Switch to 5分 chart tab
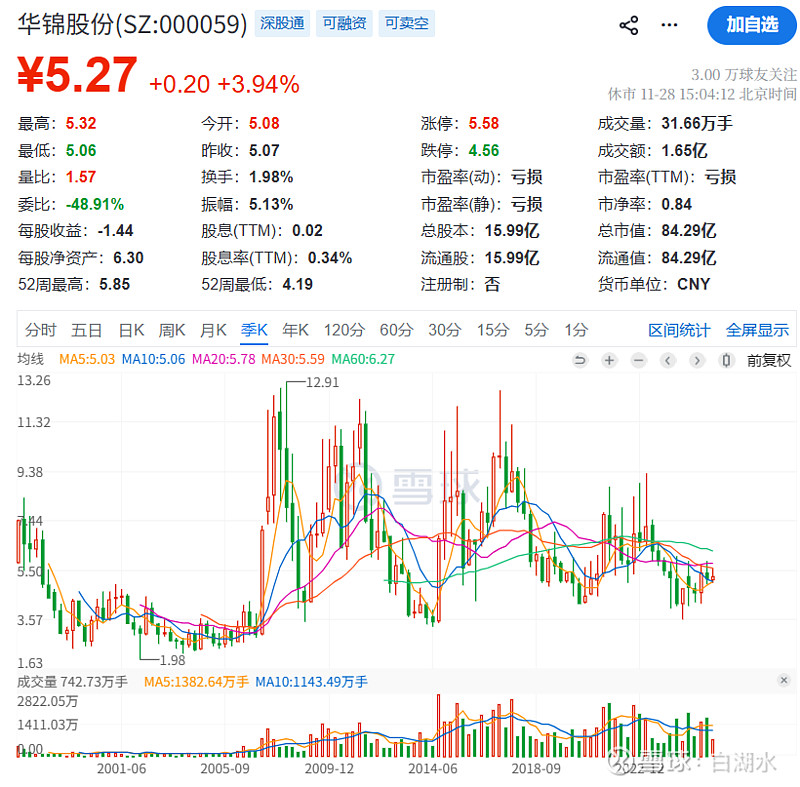 pos(536,330)
